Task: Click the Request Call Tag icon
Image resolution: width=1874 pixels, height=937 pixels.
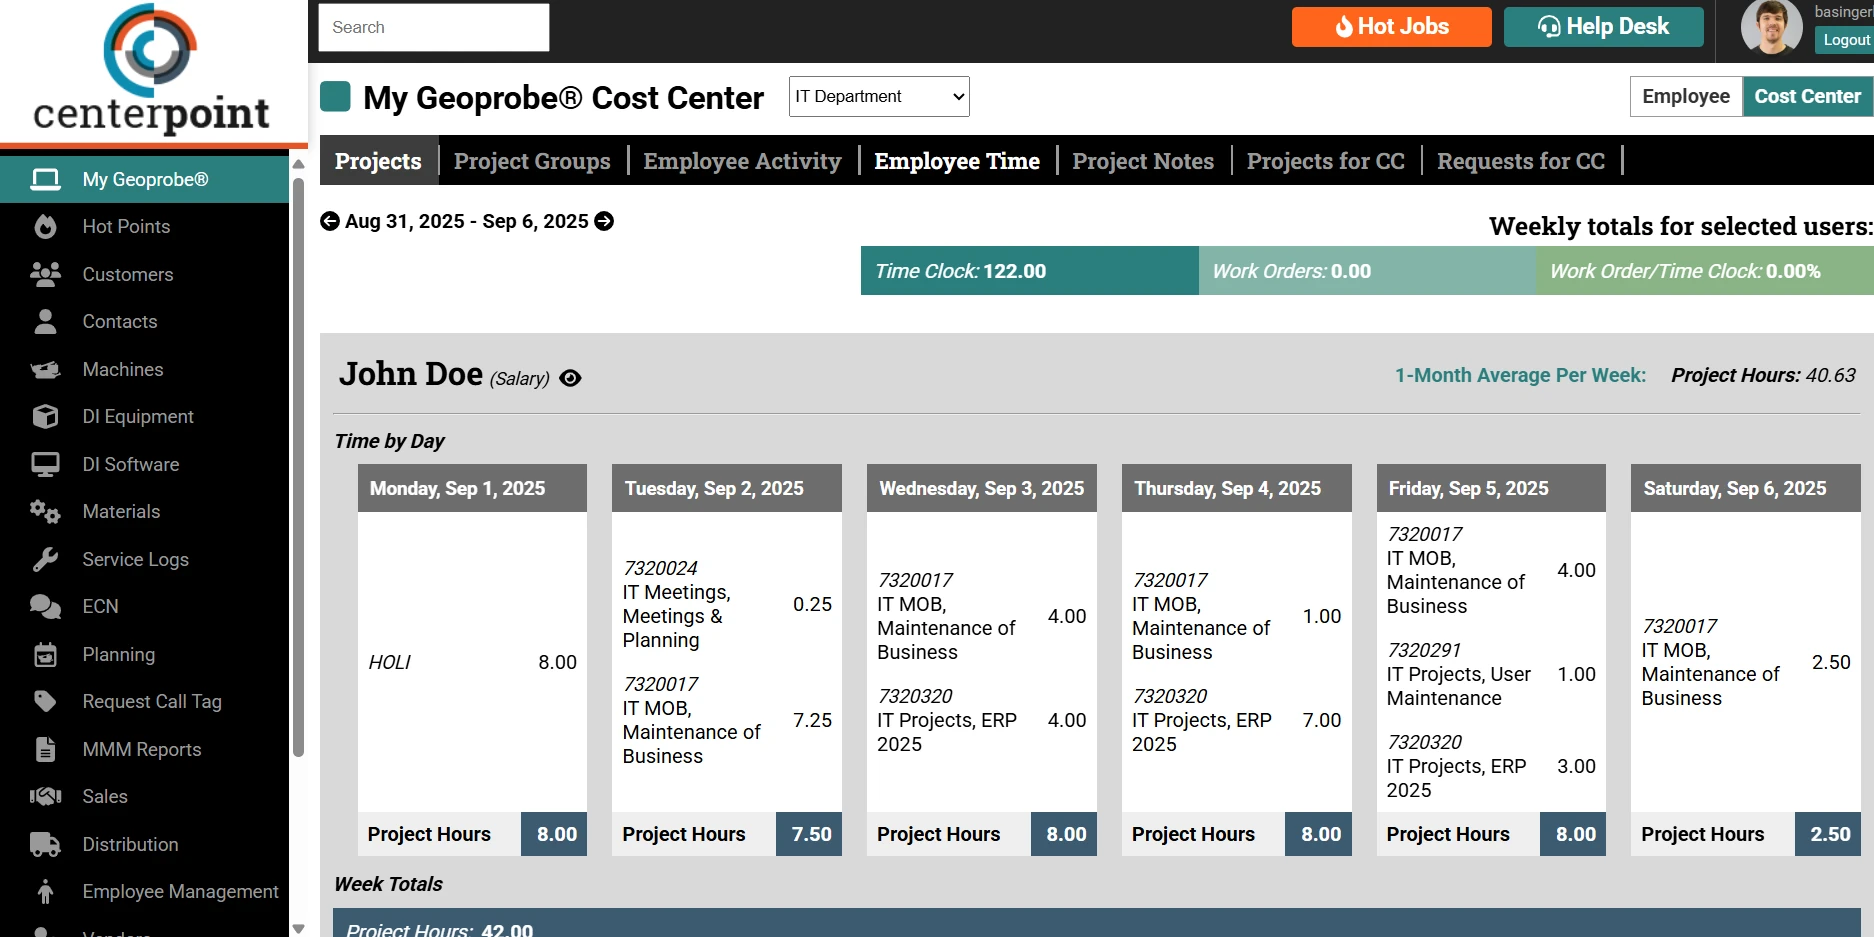Action: click(45, 701)
